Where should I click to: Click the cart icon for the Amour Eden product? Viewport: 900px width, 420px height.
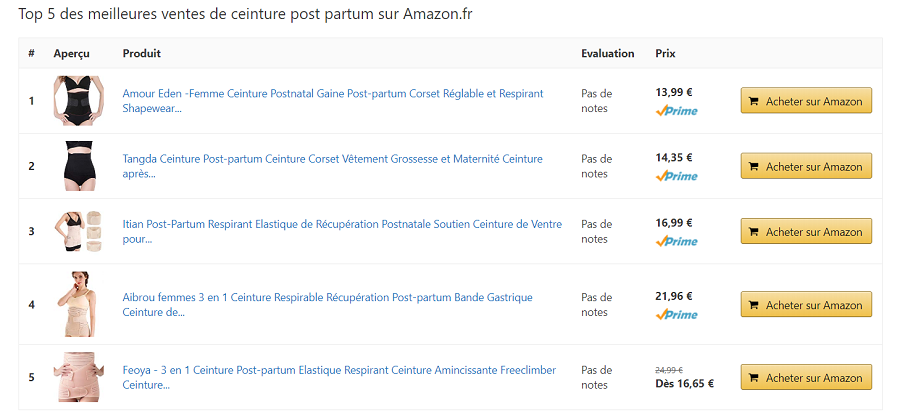(x=754, y=101)
